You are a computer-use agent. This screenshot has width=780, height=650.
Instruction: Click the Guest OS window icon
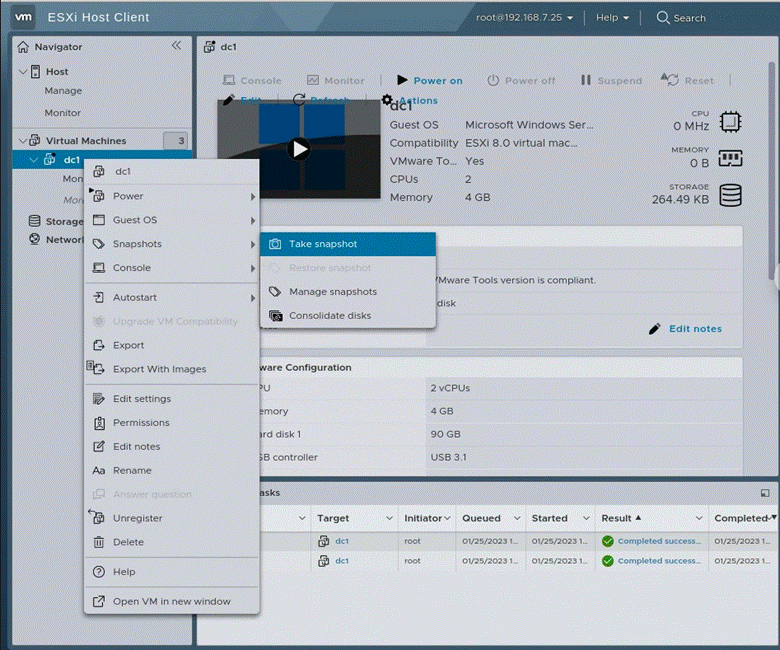(99, 220)
